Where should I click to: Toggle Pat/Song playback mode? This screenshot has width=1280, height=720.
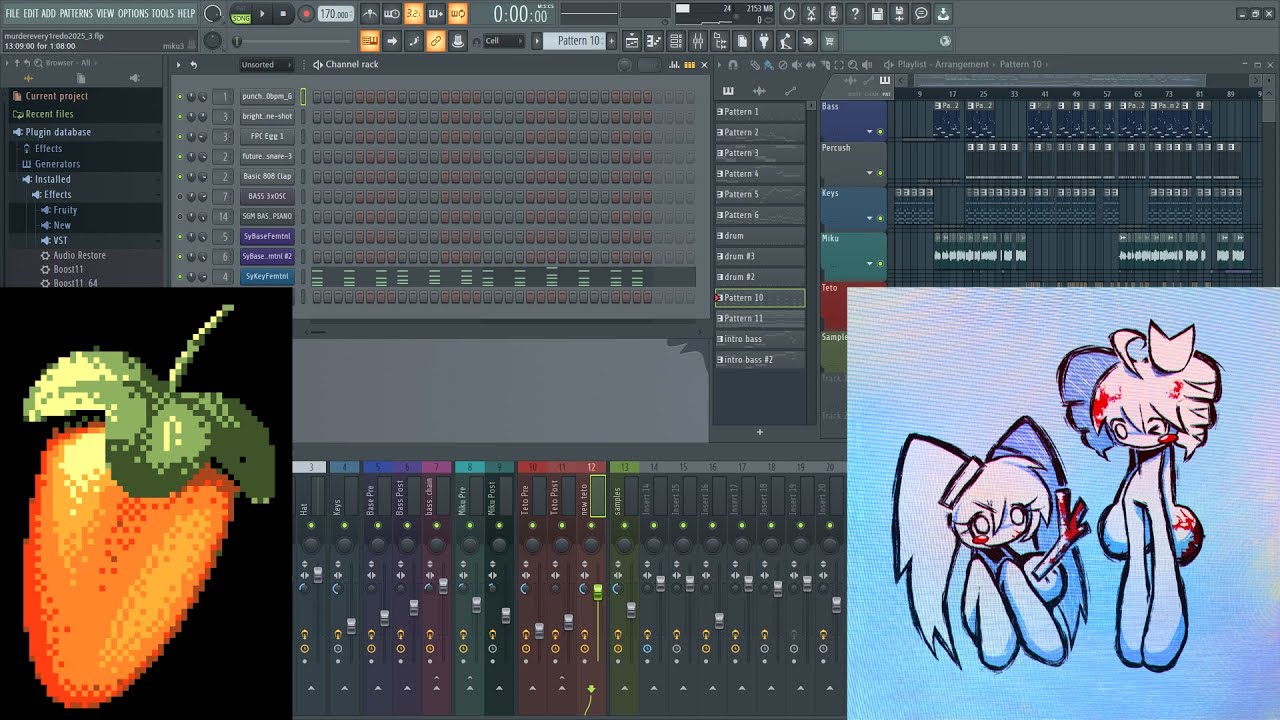241,14
